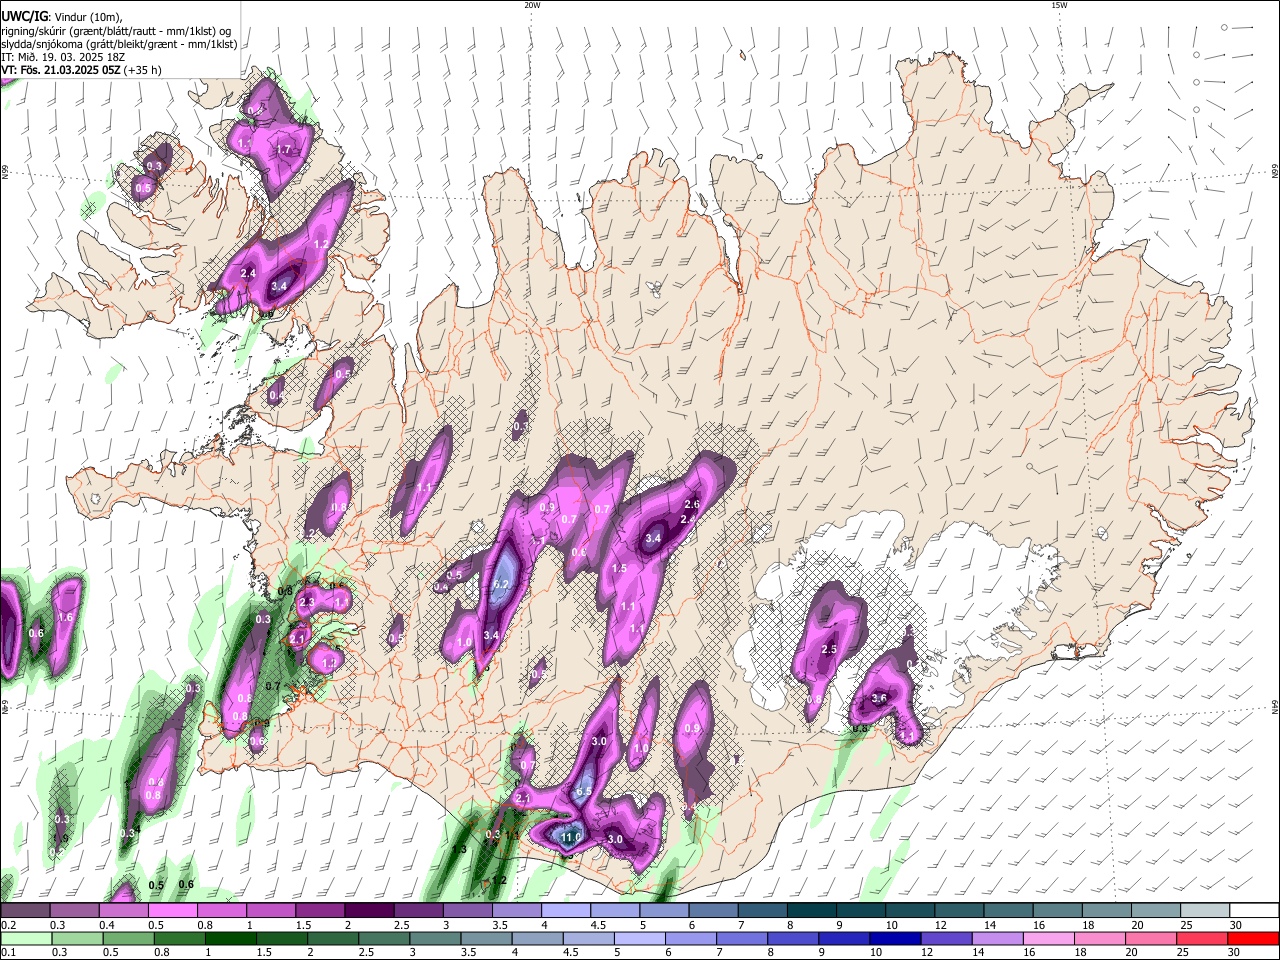Click the light periwinkle 4–4.5 swatch in upper legend row
This screenshot has height=960, width=1280.
[x=565, y=910]
